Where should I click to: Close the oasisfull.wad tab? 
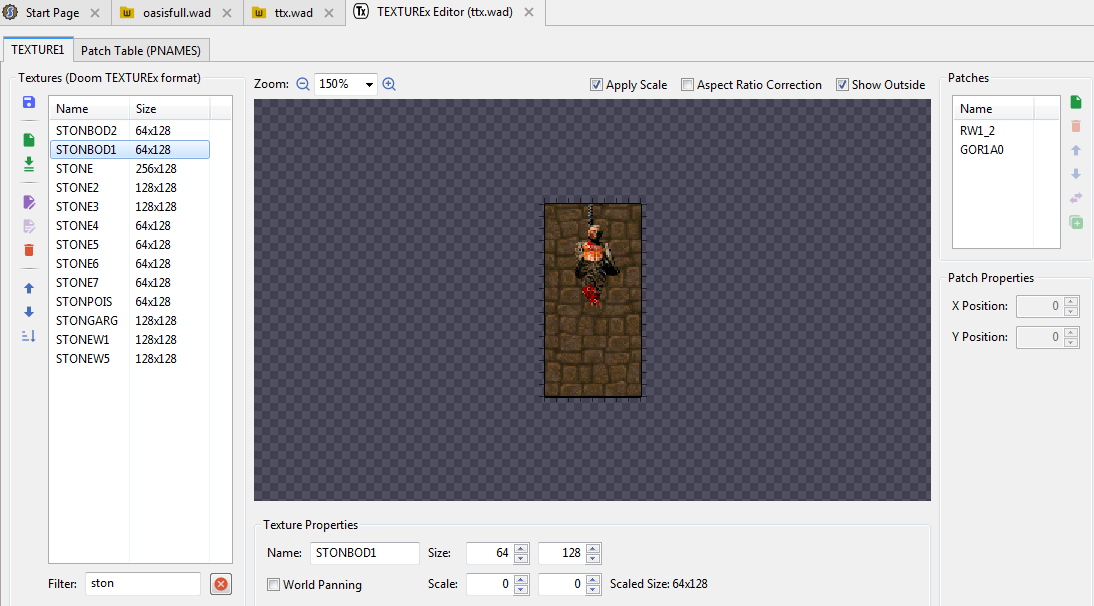227,13
